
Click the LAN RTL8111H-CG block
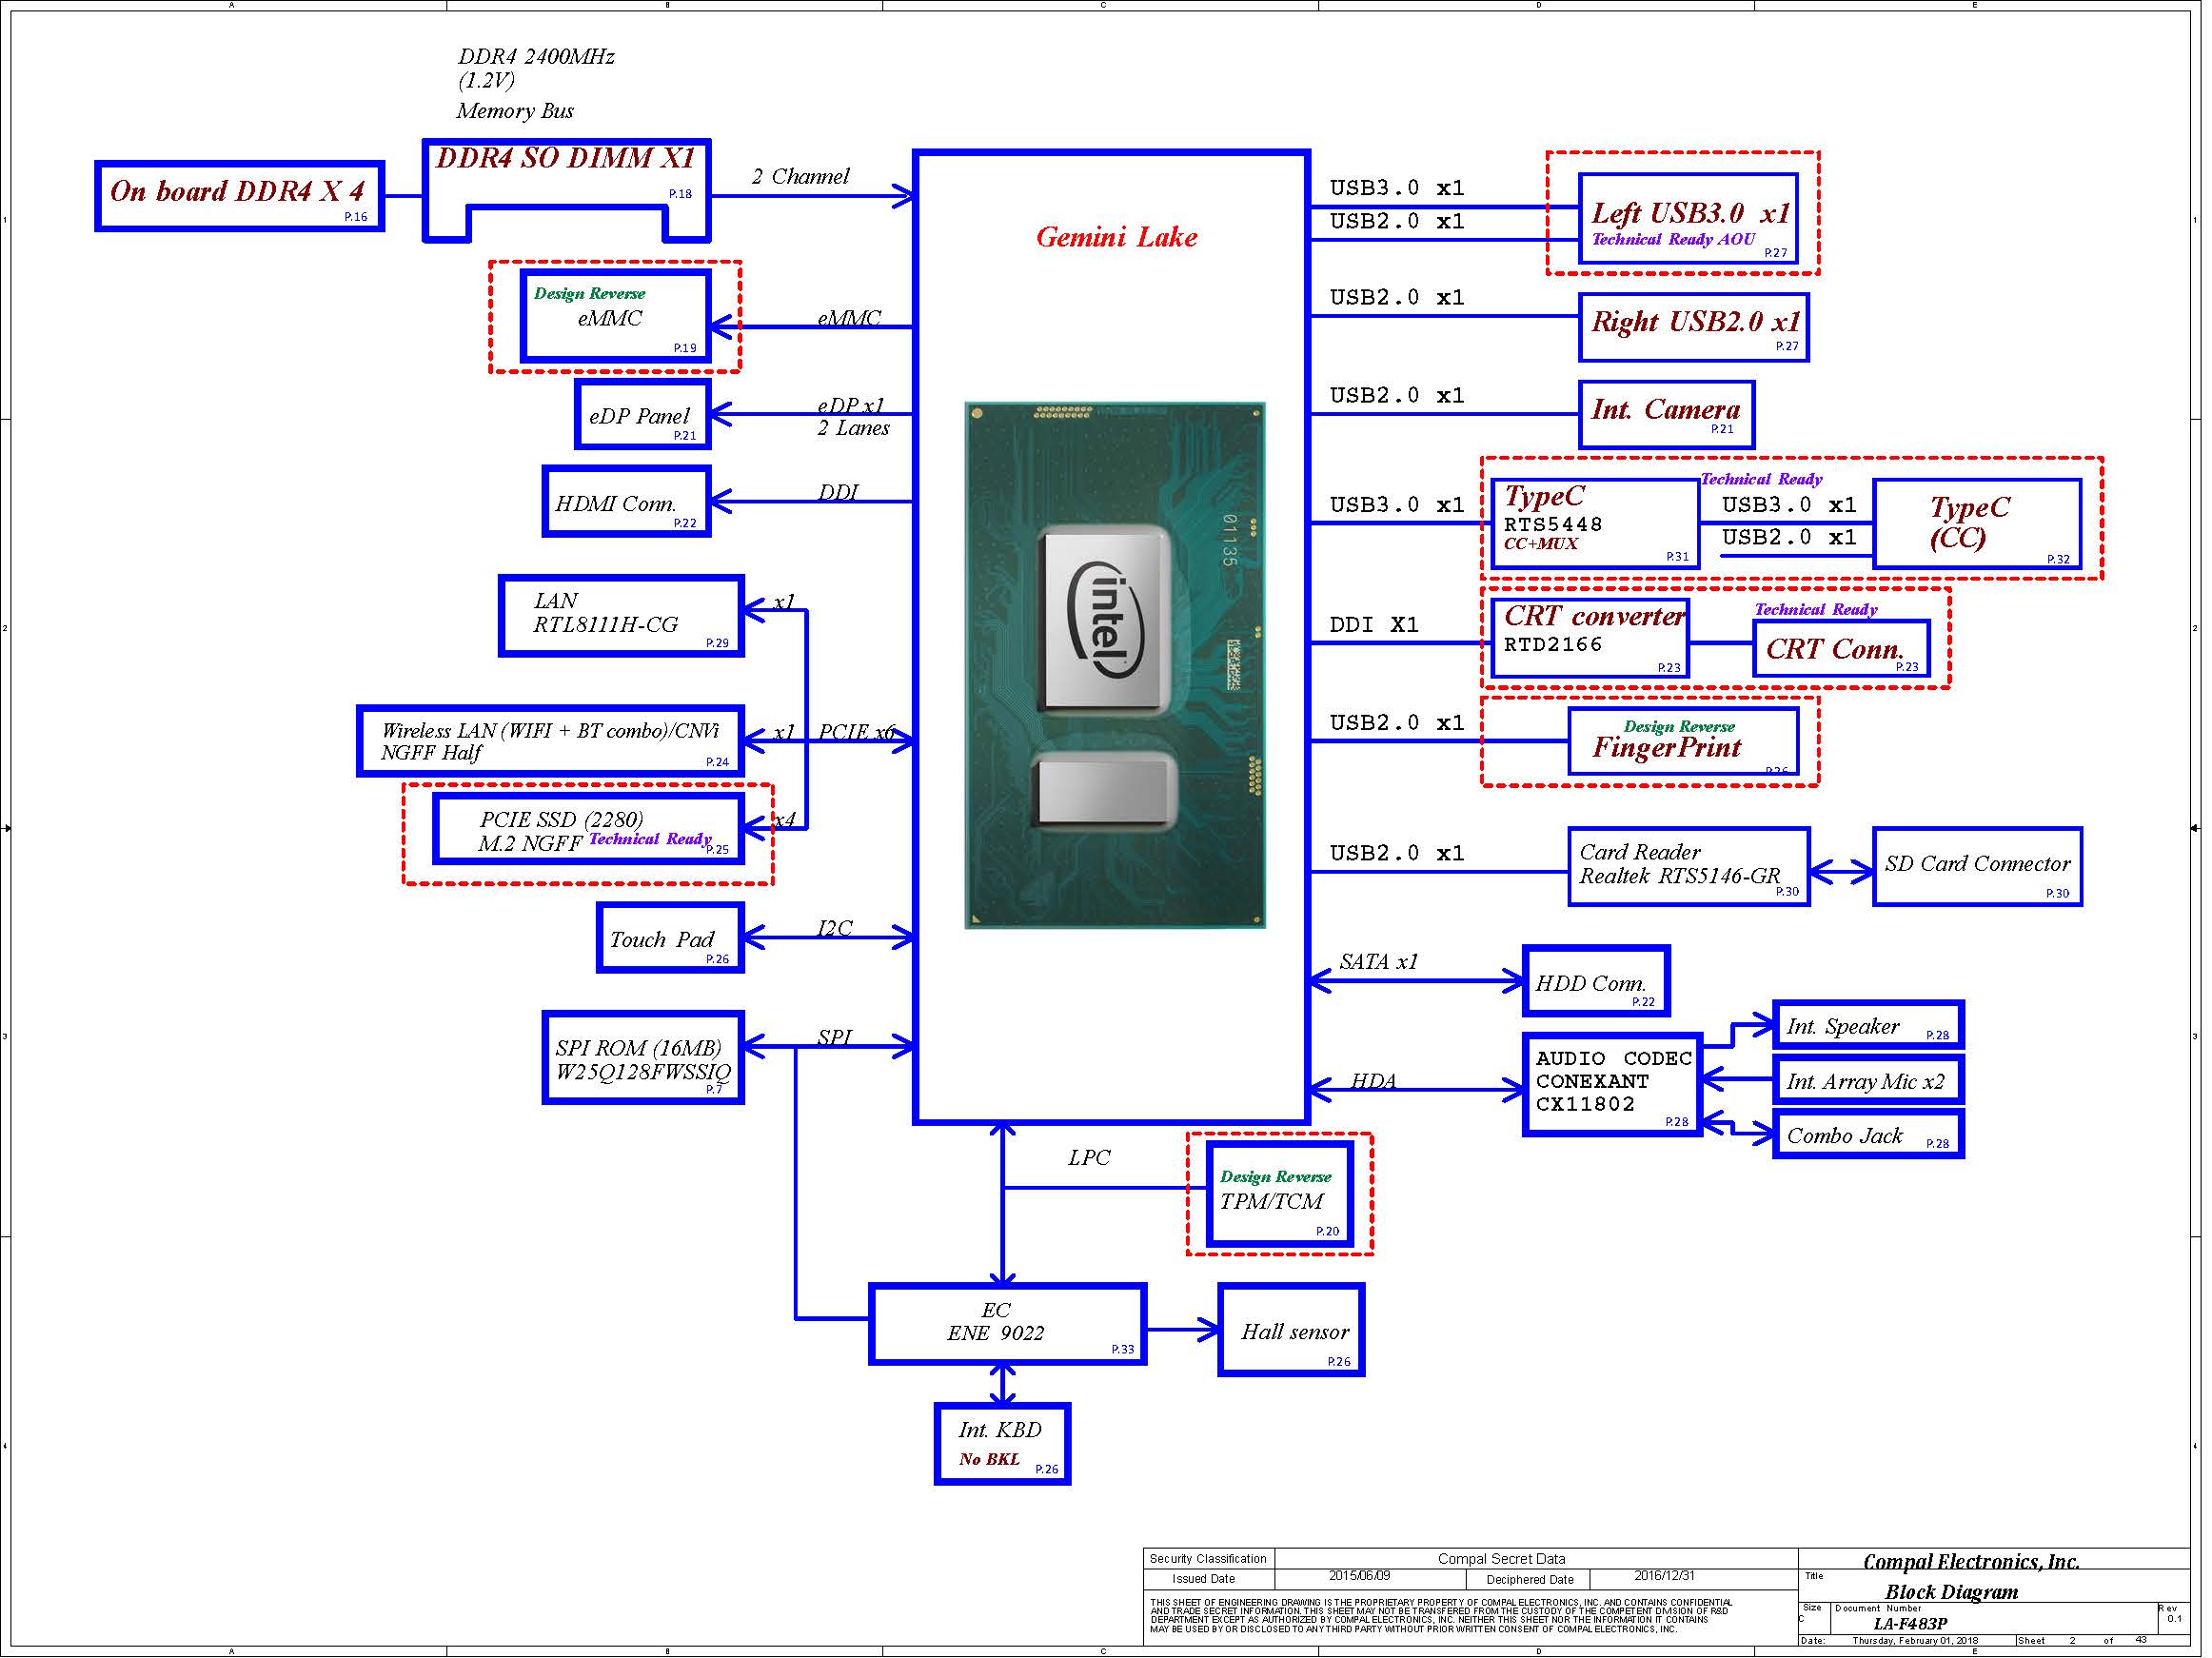click(621, 616)
